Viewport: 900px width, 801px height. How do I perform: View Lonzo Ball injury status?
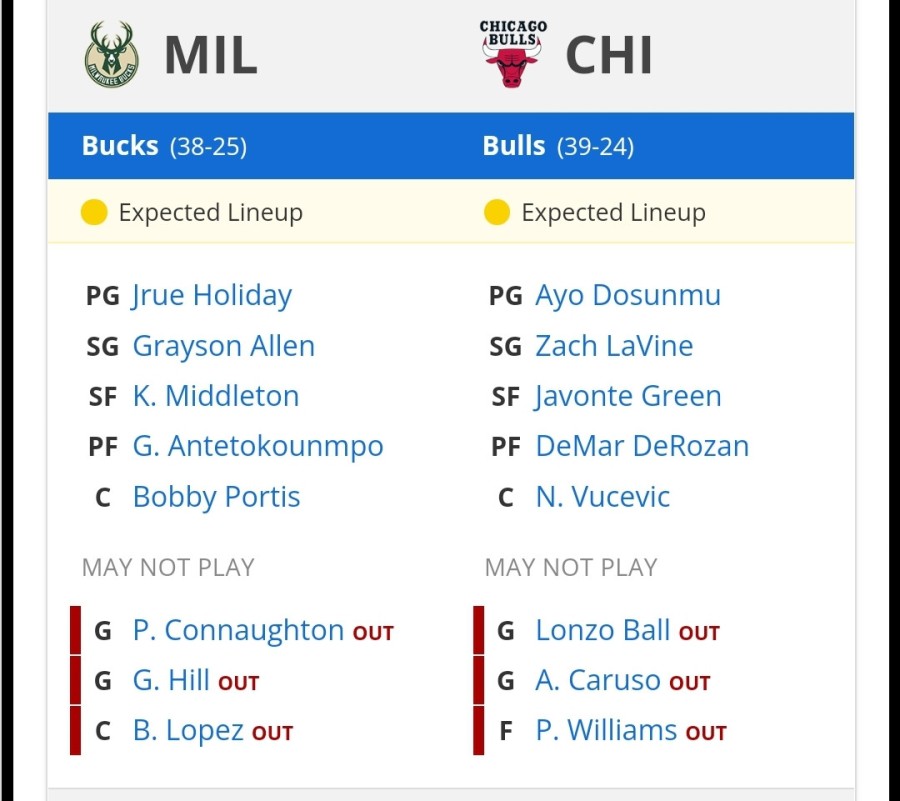coord(603,630)
